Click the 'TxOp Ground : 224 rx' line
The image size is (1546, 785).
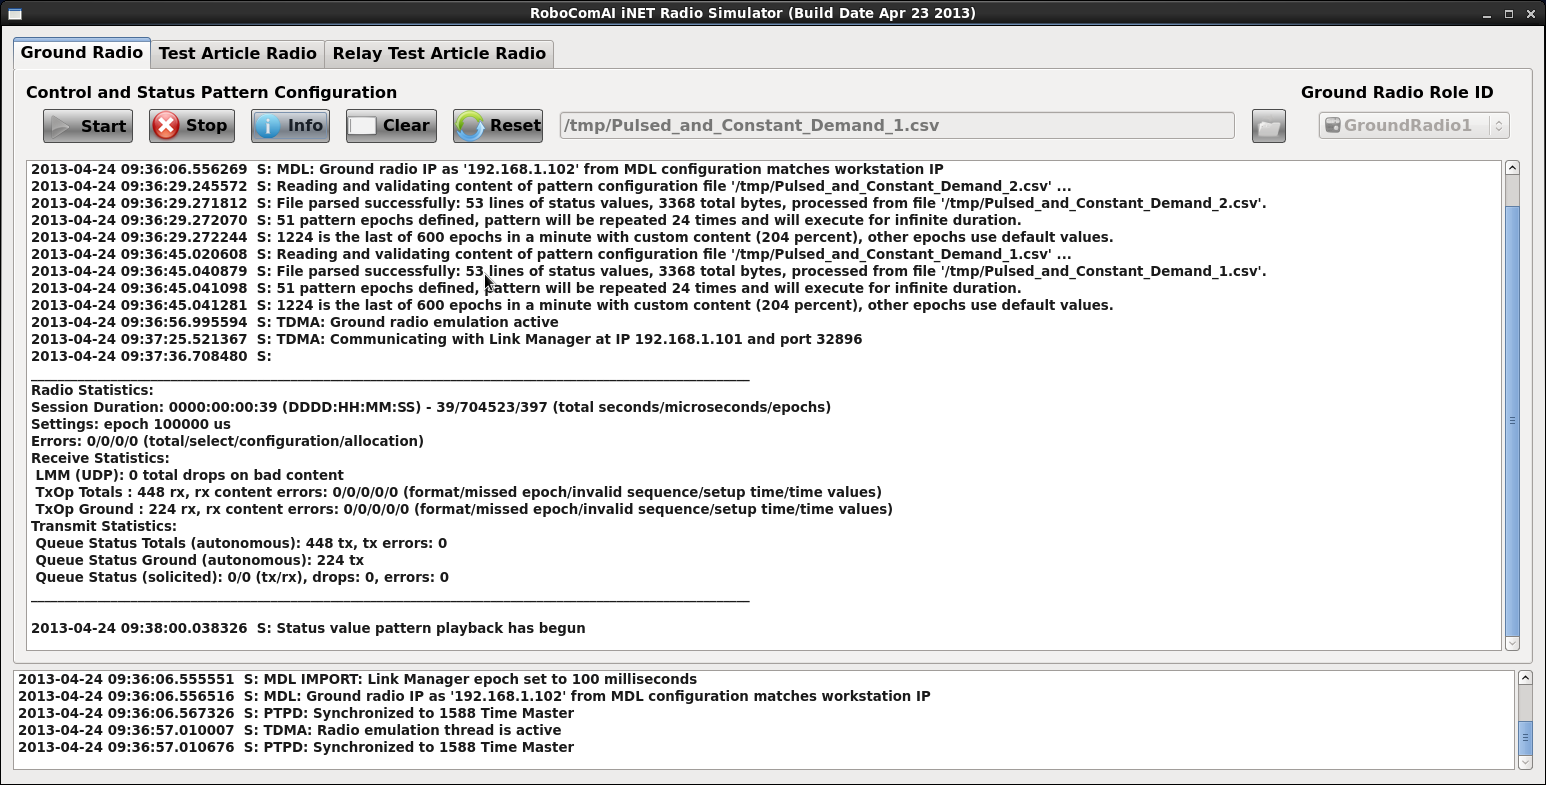tap(464, 509)
